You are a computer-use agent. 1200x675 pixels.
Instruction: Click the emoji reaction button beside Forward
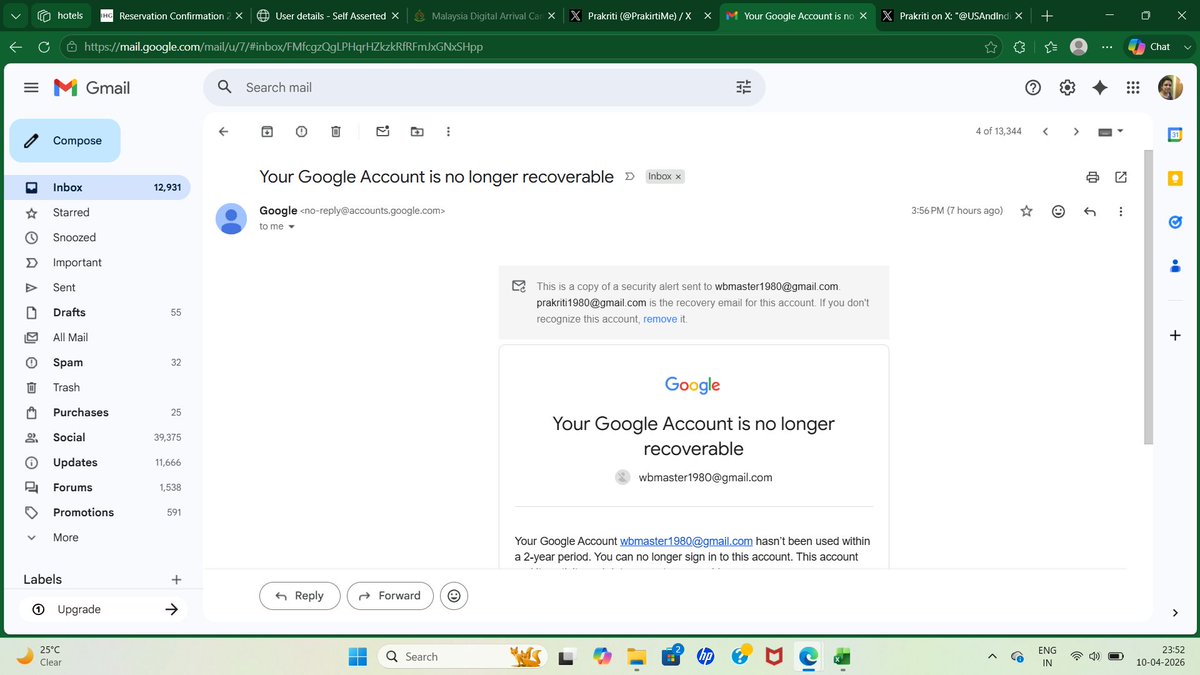click(454, 596)
